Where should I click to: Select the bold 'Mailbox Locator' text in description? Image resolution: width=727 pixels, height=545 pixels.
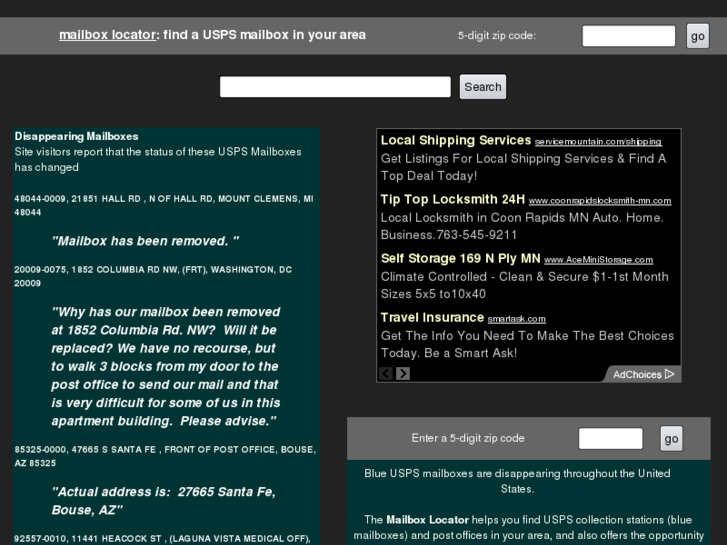click(x=427, y=519)
